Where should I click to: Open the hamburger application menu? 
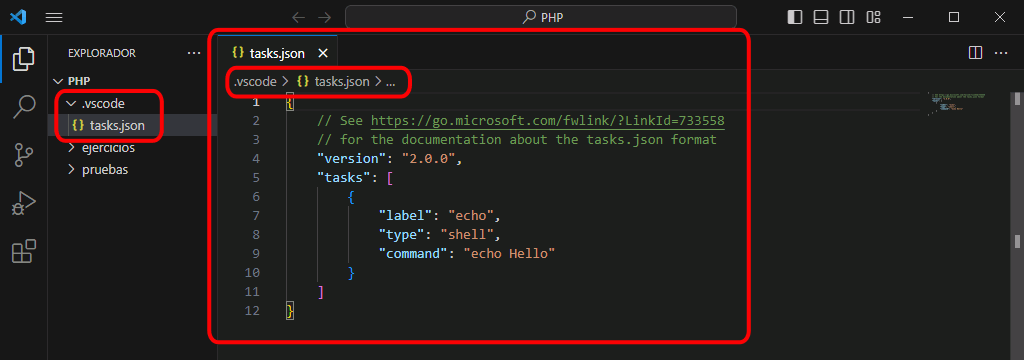54,18
